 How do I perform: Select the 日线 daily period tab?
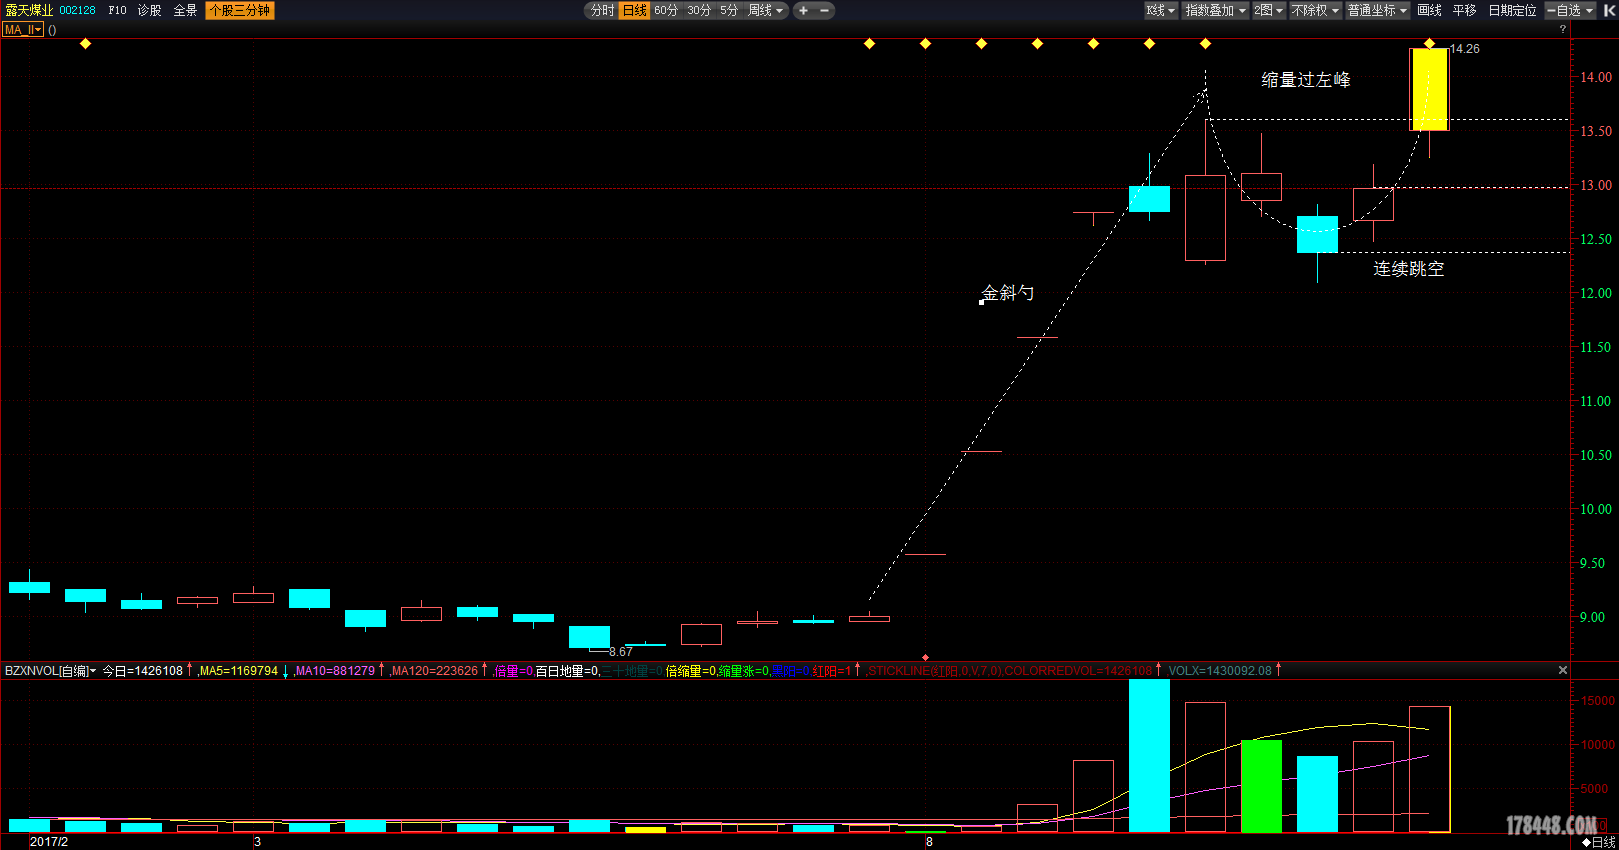(635, 10)
